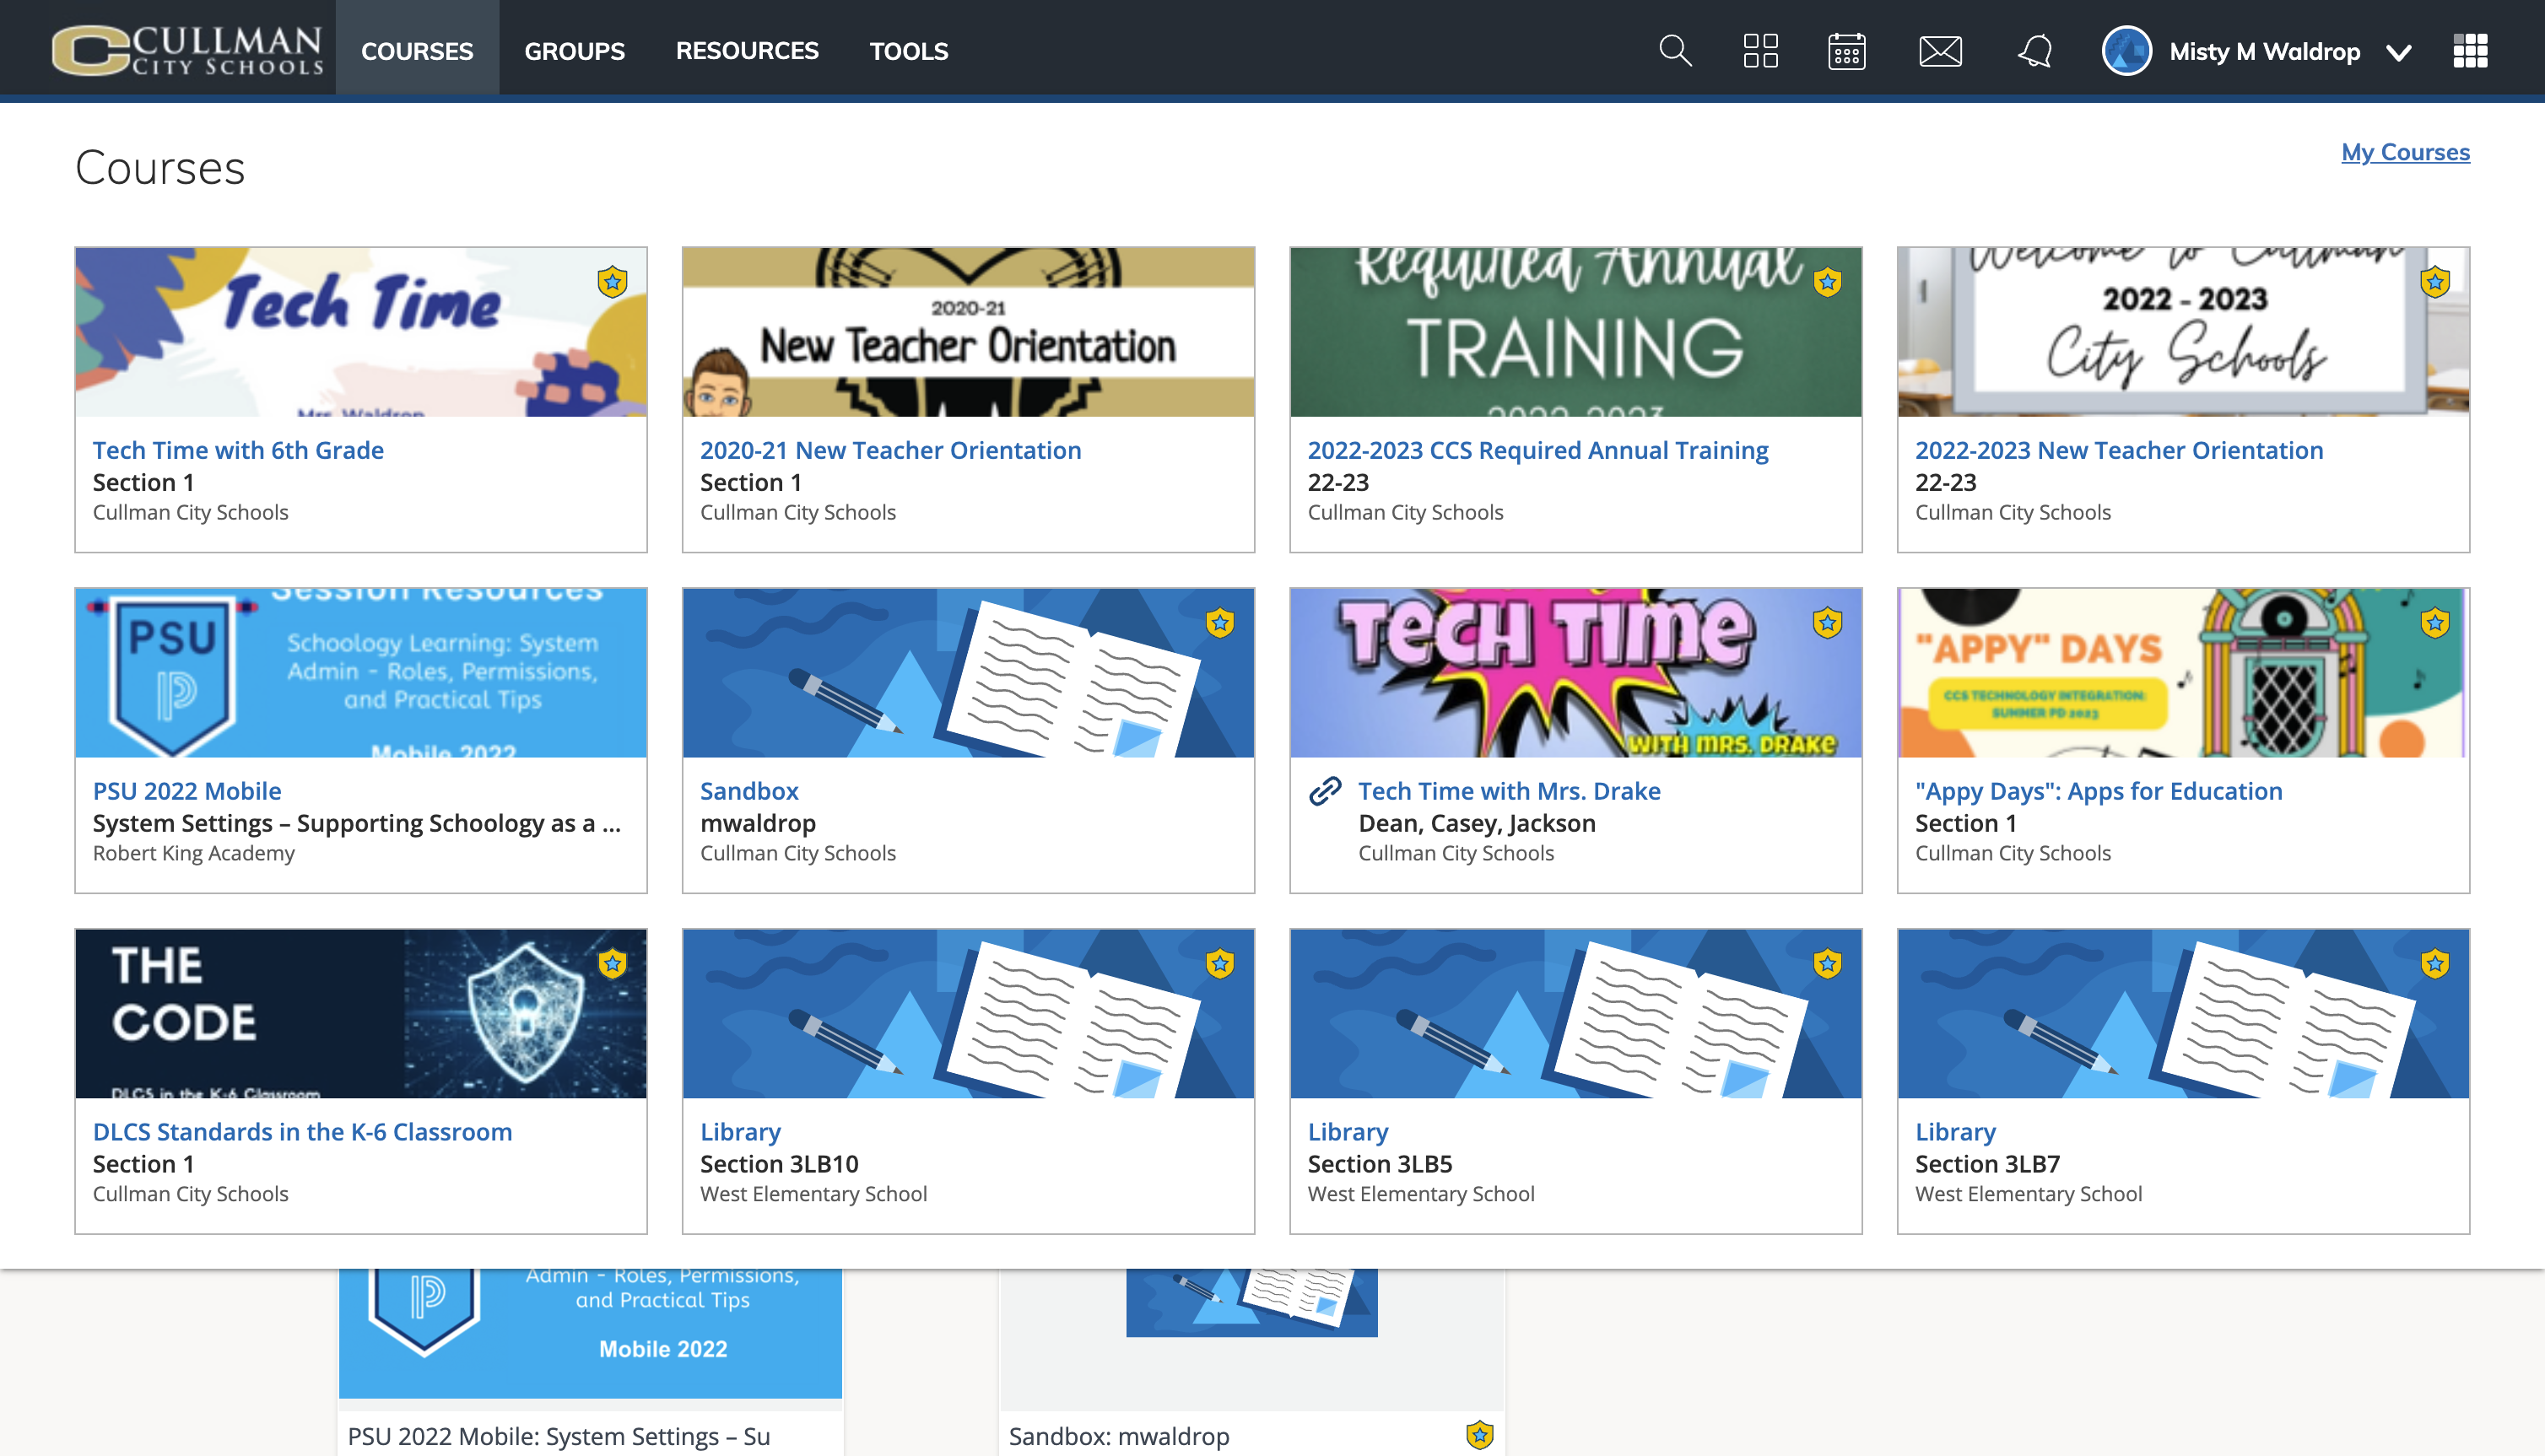This screenshot has height=1456, width=2545.
Task: Click admin badge on Sandbox mwaldrop card
Action: (1220, 623)
